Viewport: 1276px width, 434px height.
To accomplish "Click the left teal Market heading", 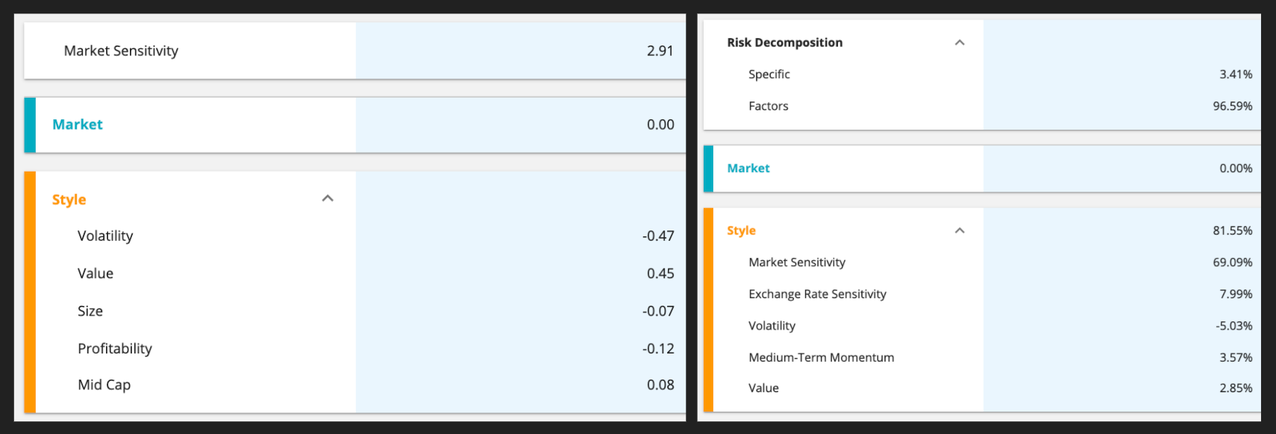I will pyautogui.click(x=77, y=125).
